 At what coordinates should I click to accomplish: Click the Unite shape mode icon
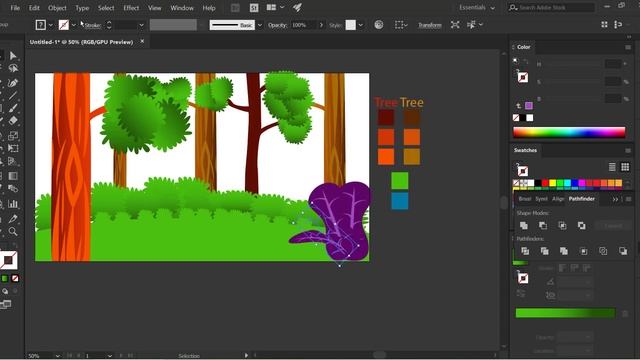coord(524,225)
